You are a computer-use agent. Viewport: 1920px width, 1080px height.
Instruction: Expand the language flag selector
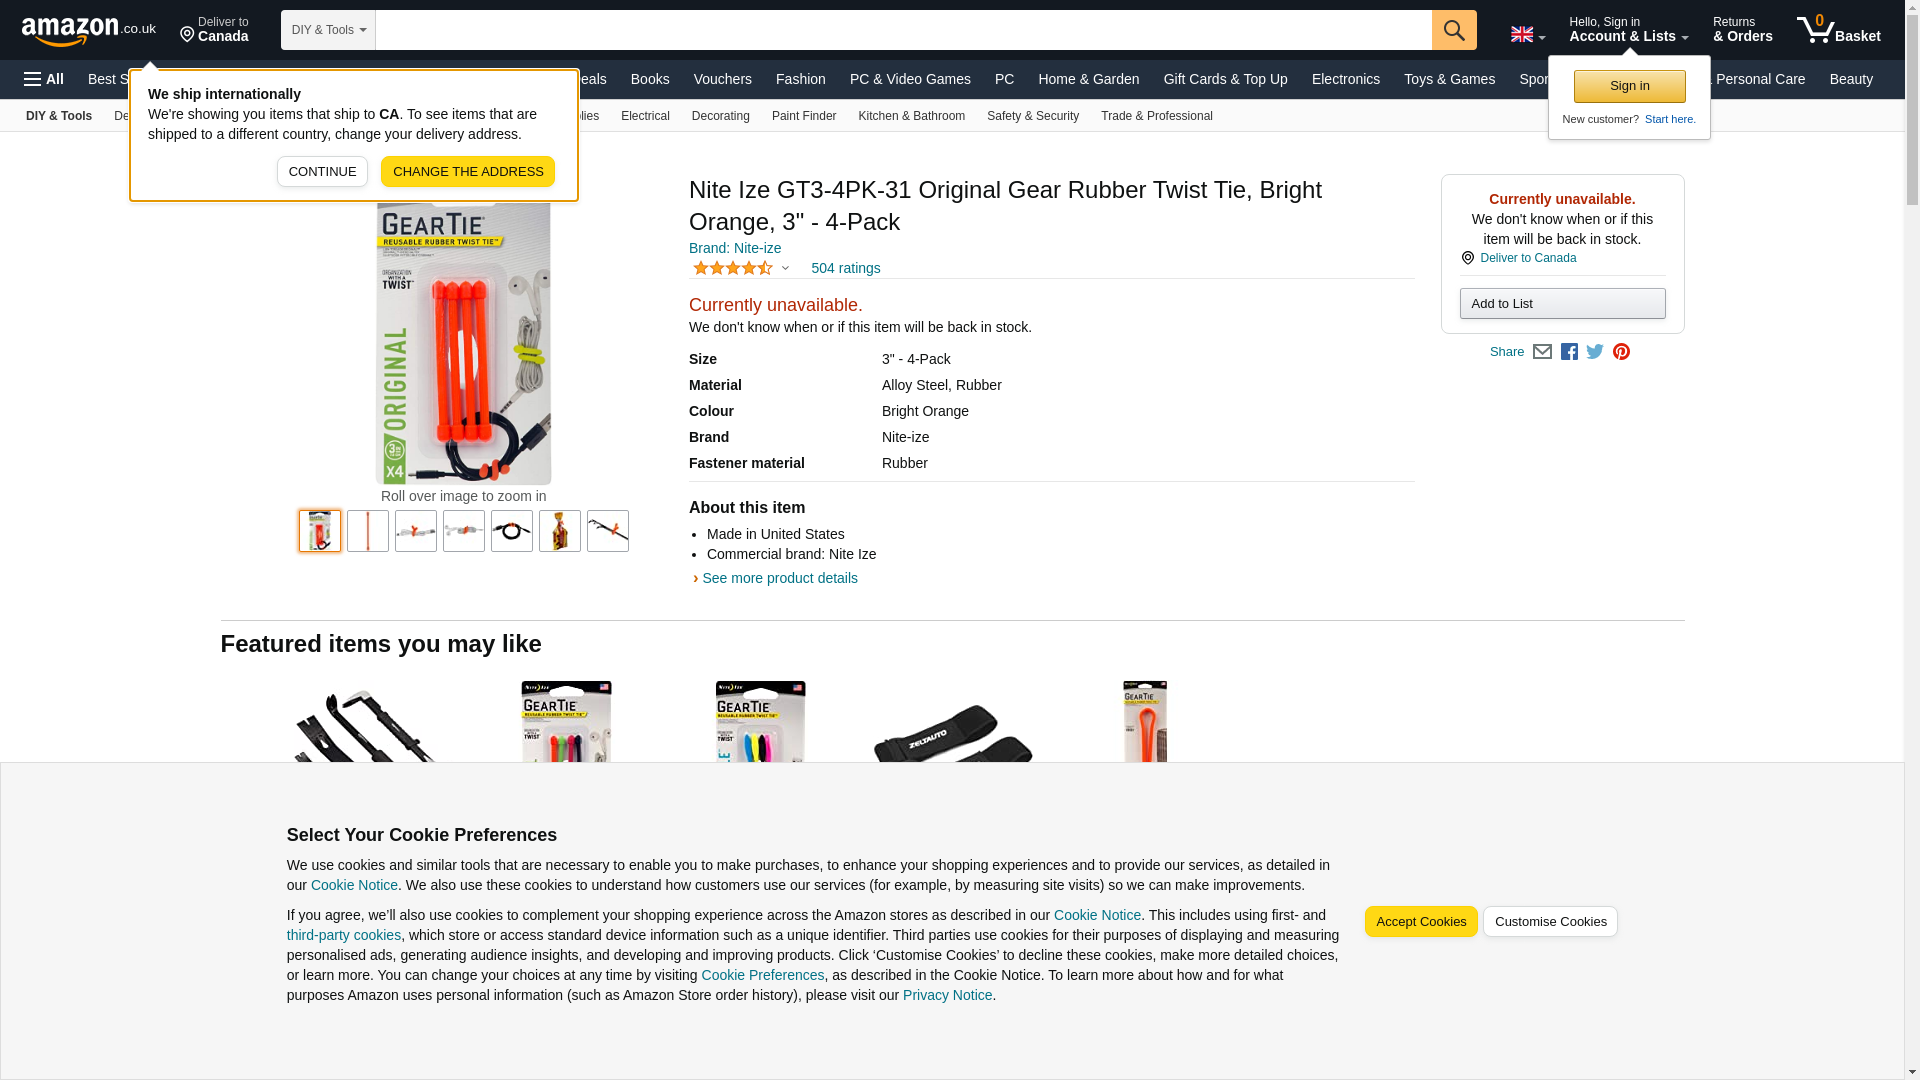point(1527,34)
